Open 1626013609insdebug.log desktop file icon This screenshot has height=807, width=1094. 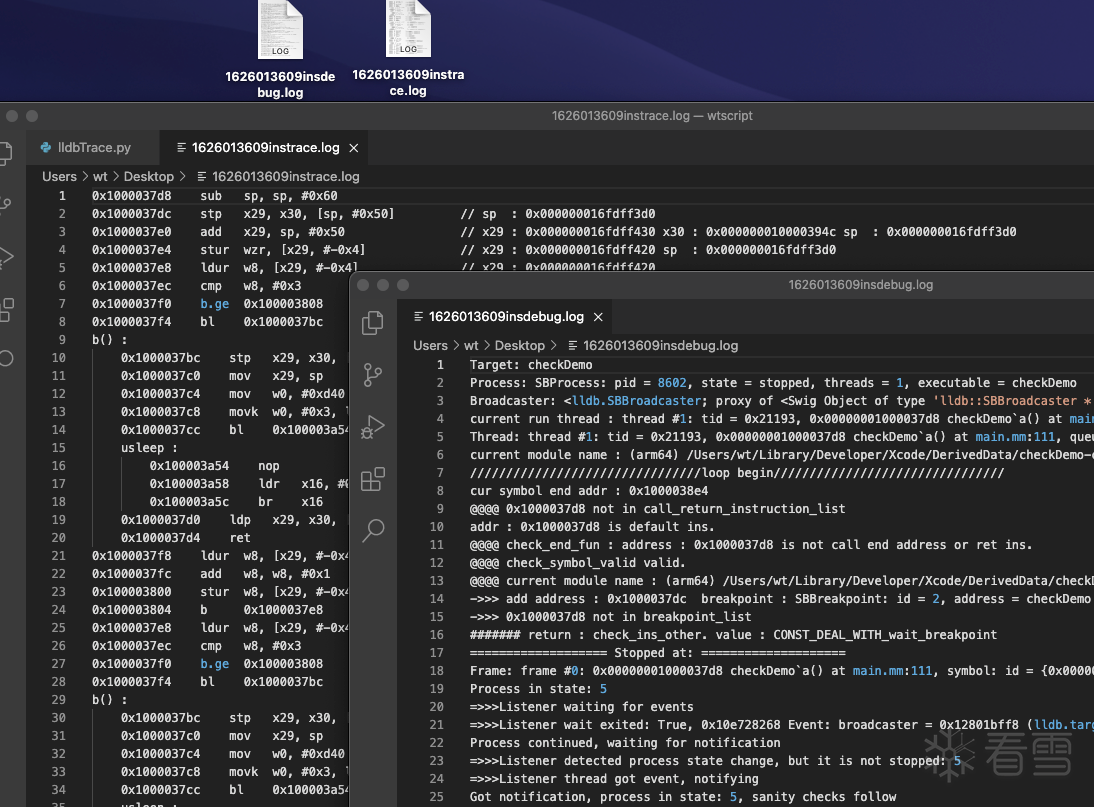click(280, 31)
